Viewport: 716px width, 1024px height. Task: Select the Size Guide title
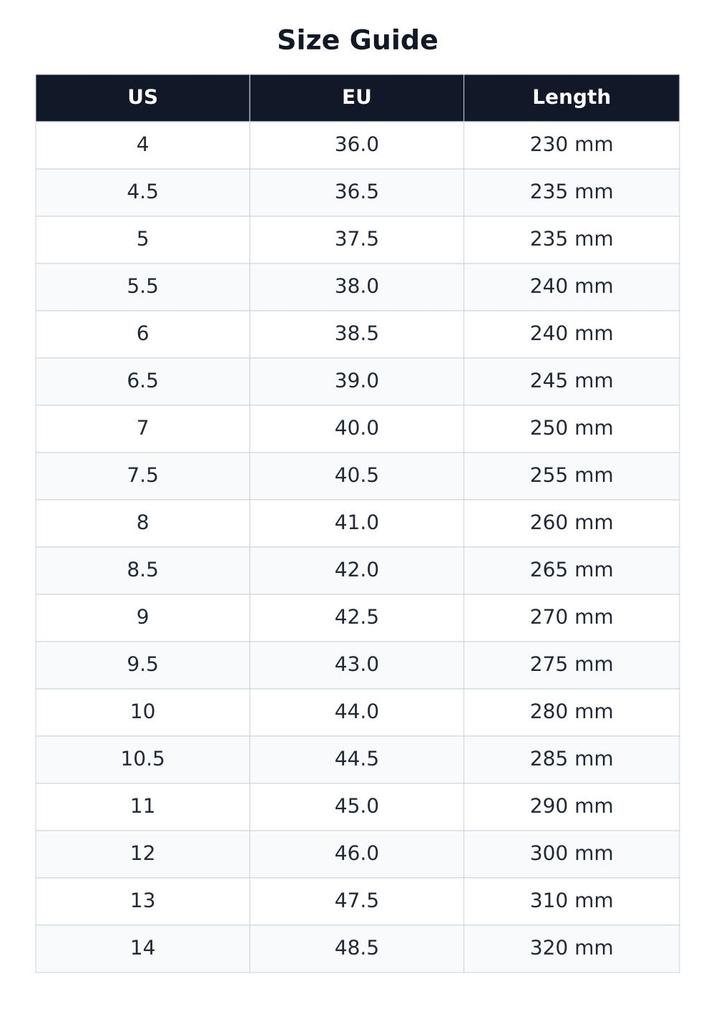coord(357,40)
